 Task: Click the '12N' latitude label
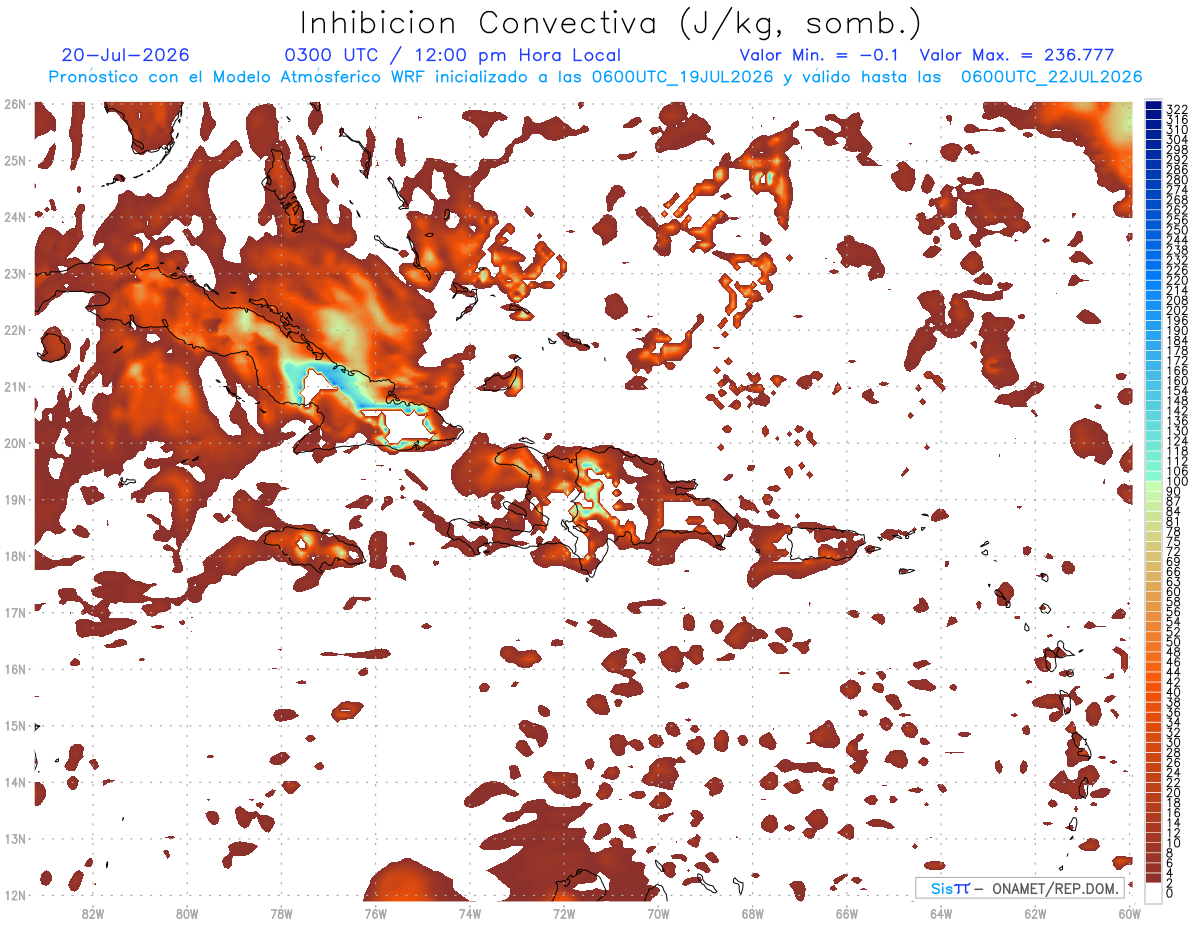[x=14, y=895]
